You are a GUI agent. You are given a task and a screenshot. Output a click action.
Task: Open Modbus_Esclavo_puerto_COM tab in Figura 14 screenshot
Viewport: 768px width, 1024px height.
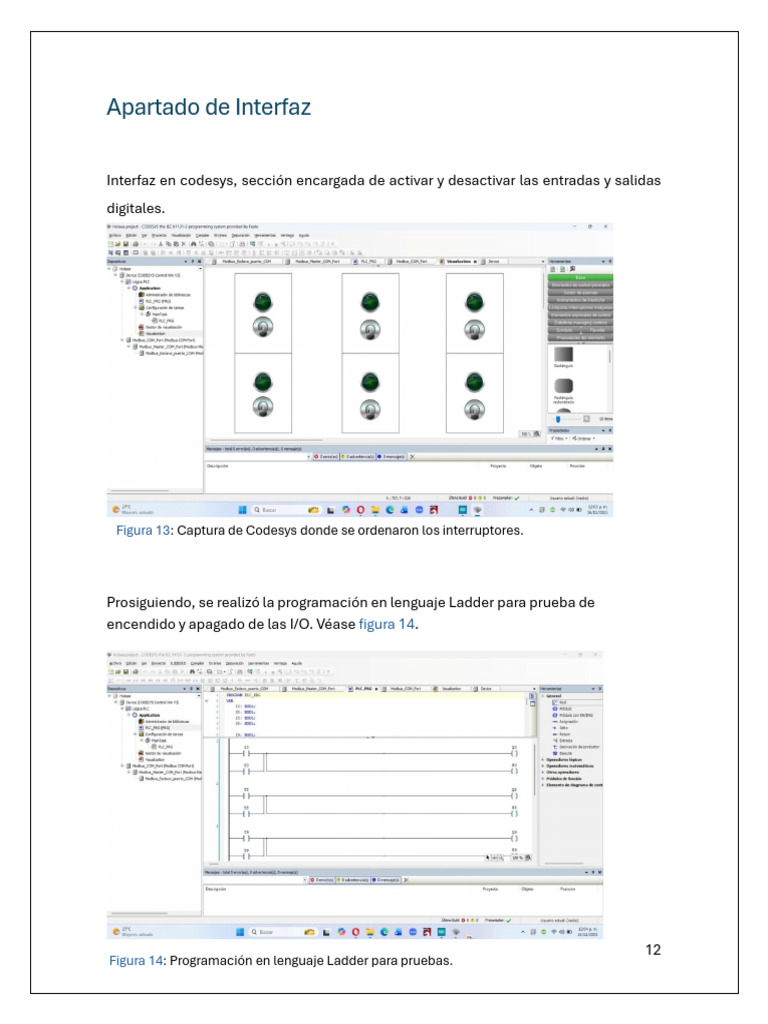pyautogui.click(x=242, y=688)
